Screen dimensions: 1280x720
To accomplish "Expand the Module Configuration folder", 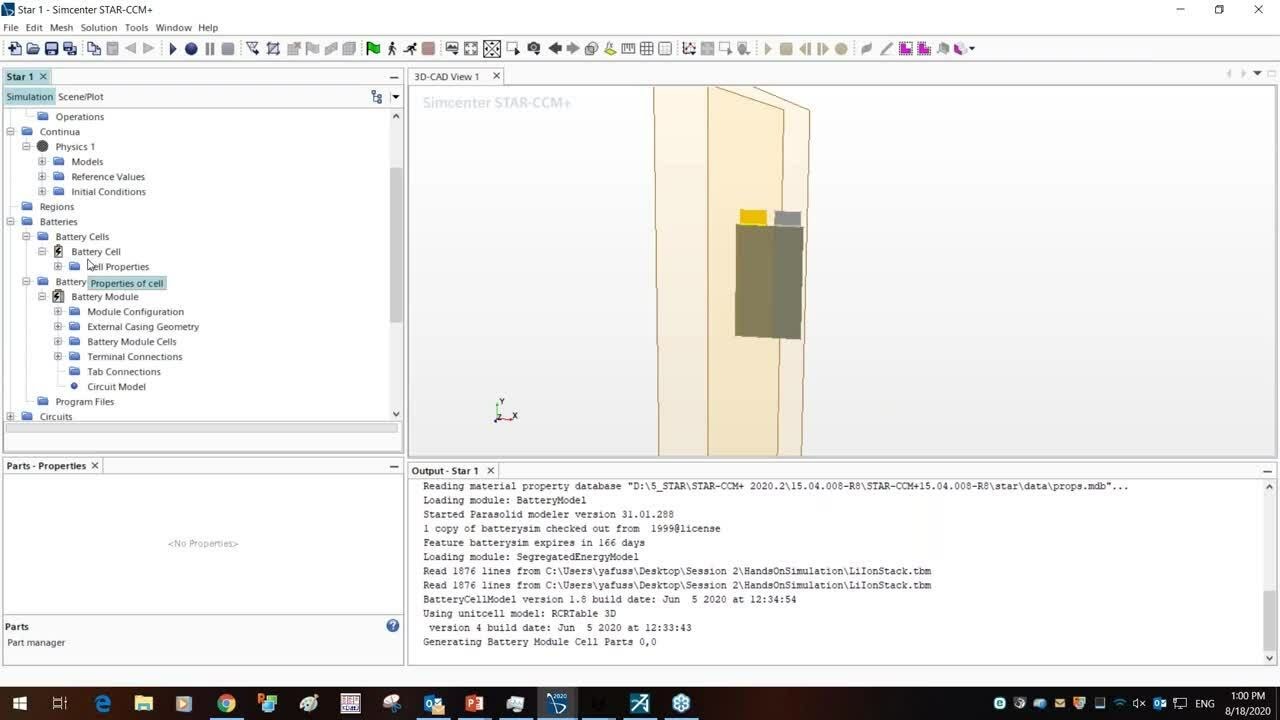I will point(58,312).
